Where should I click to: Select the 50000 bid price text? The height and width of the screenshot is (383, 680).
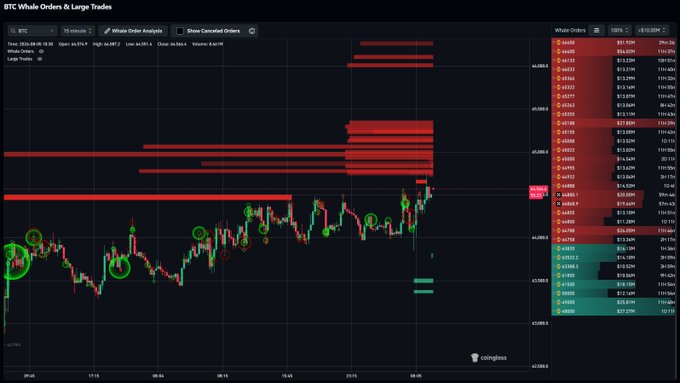pos(568,293)
